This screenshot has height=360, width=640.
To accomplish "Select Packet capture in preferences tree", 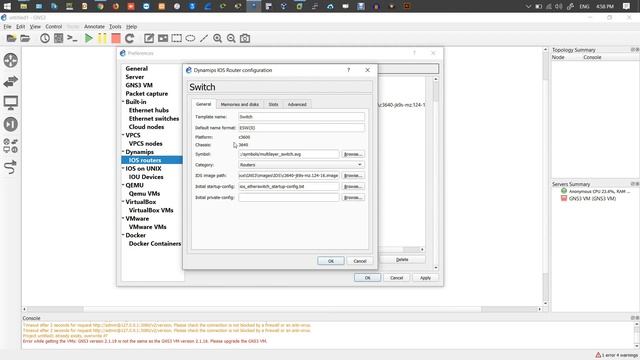I will tap(147, 93).
